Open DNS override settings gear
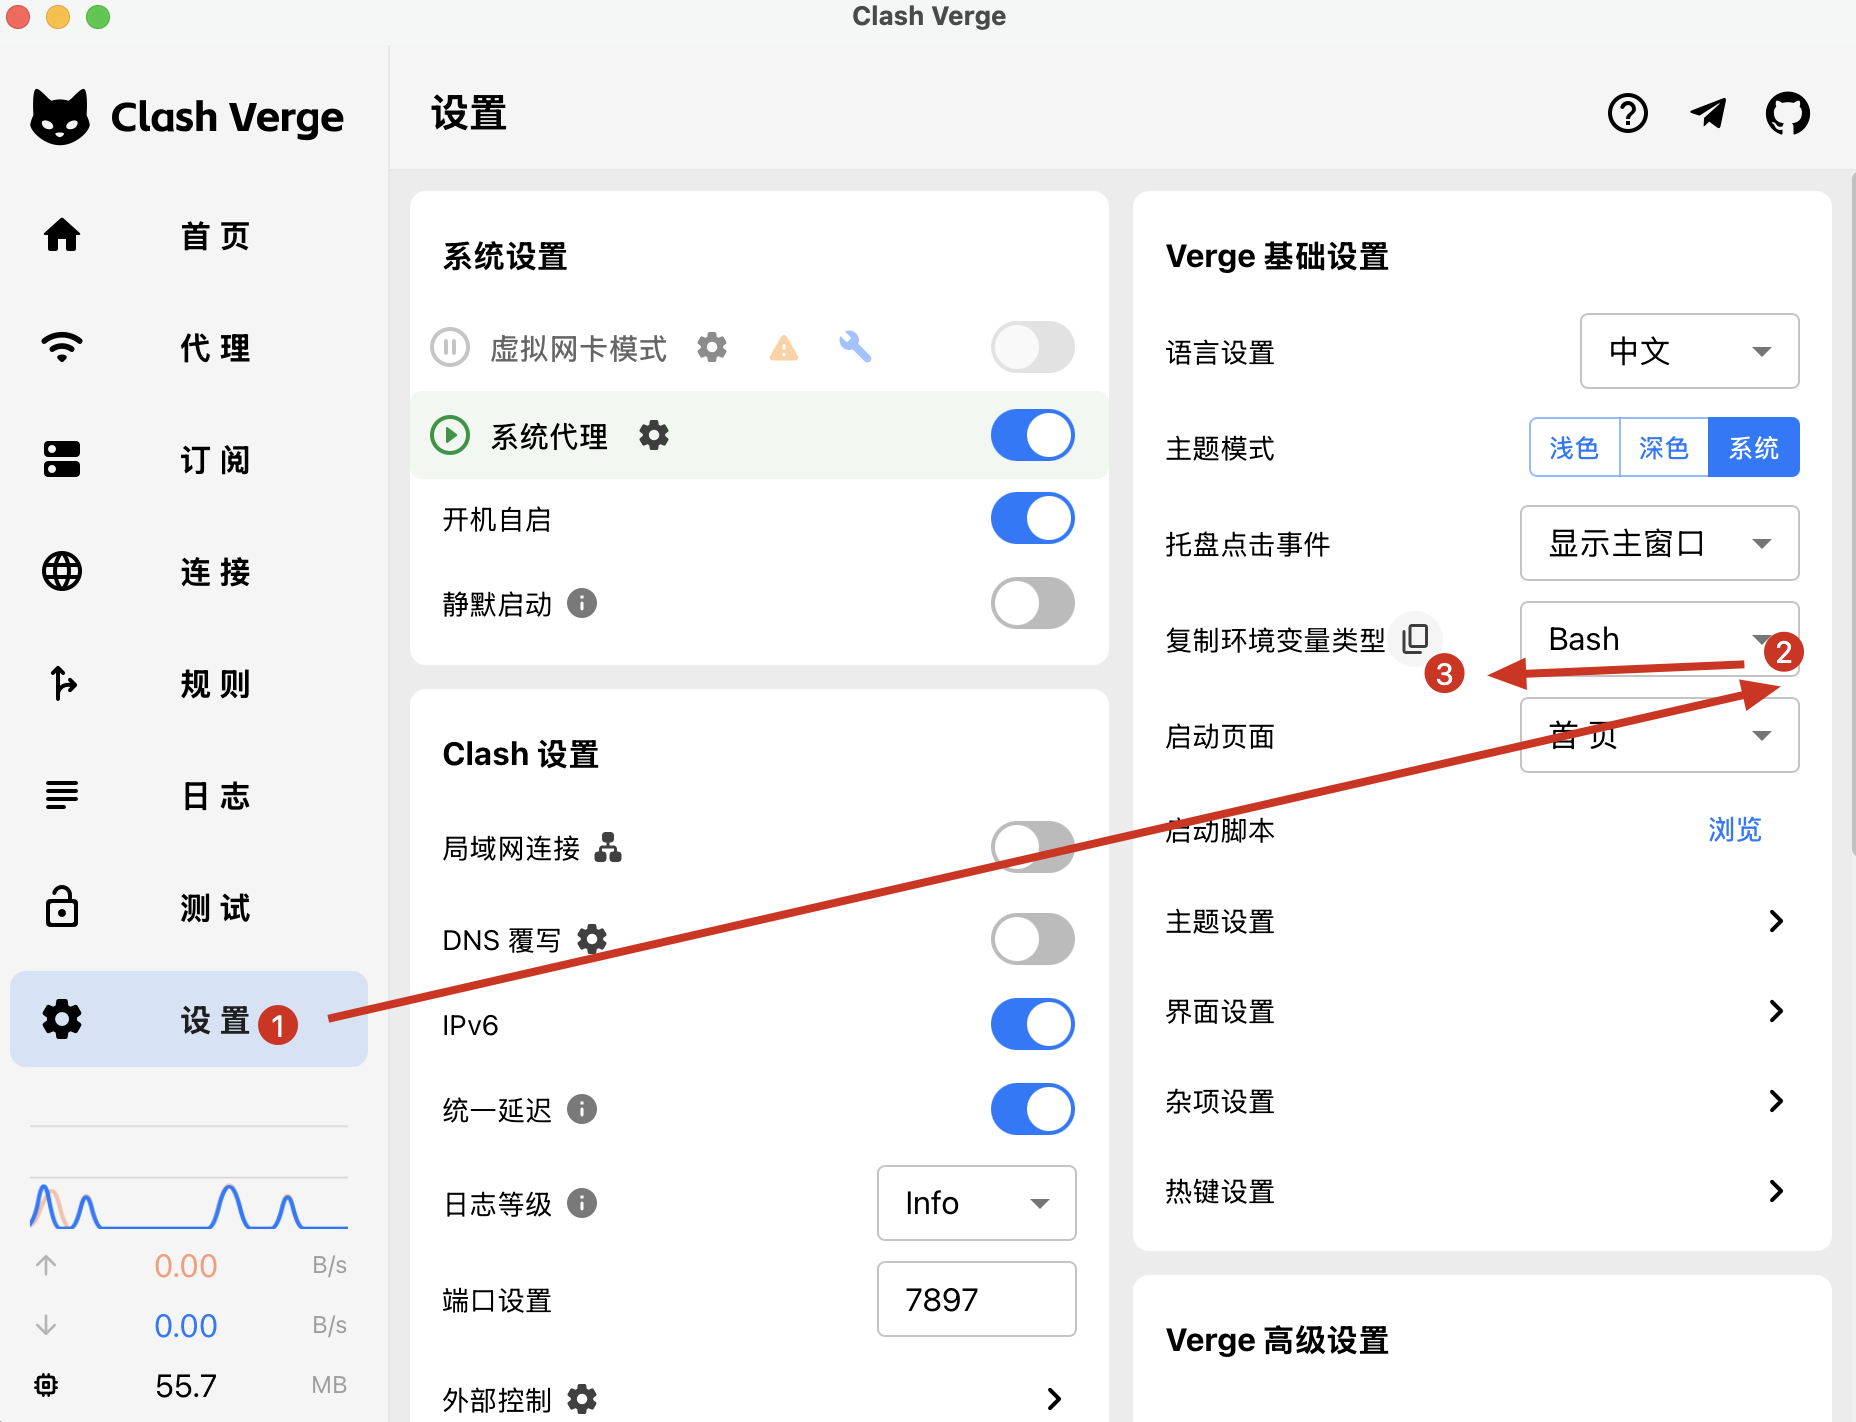The width and height of the screenshot is (1856, 1422). tap(592, 939)
